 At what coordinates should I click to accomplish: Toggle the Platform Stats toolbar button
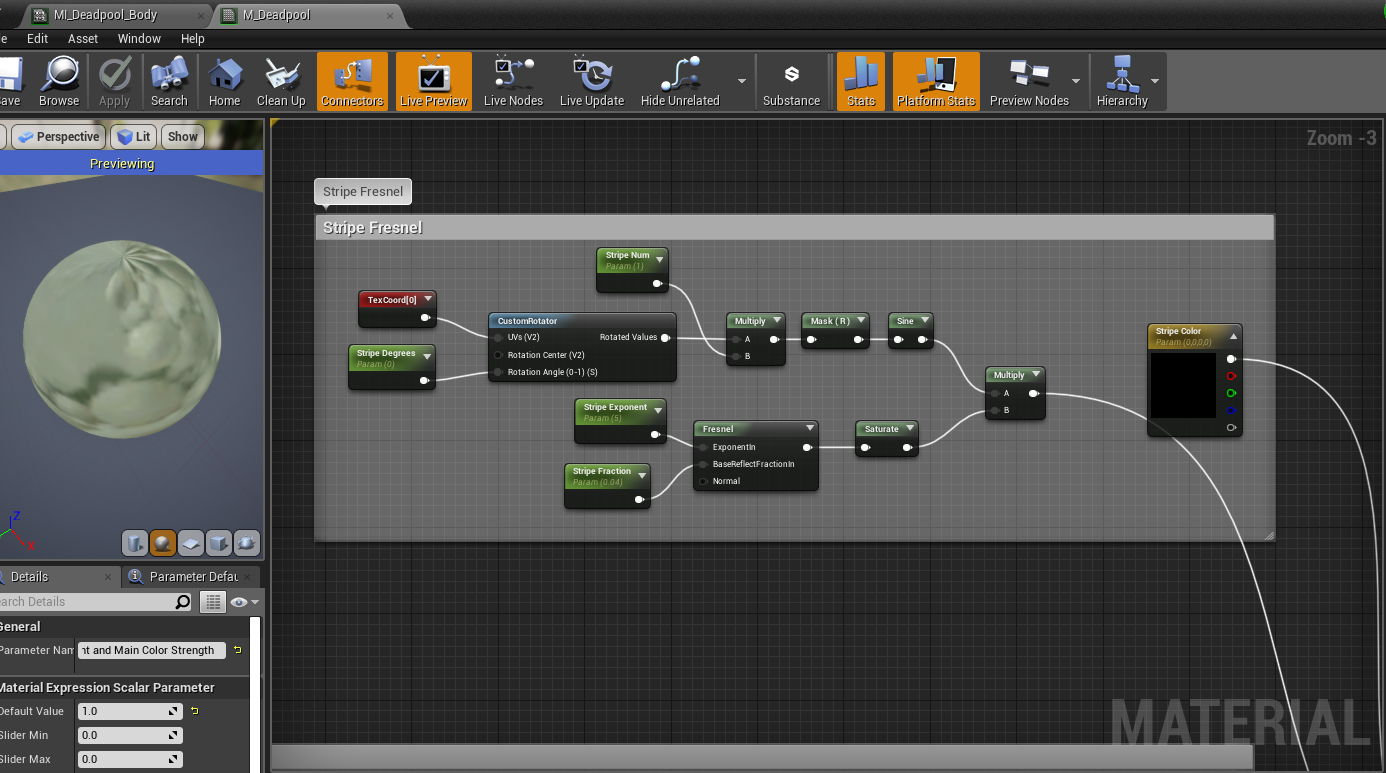[x=936, y=81]
